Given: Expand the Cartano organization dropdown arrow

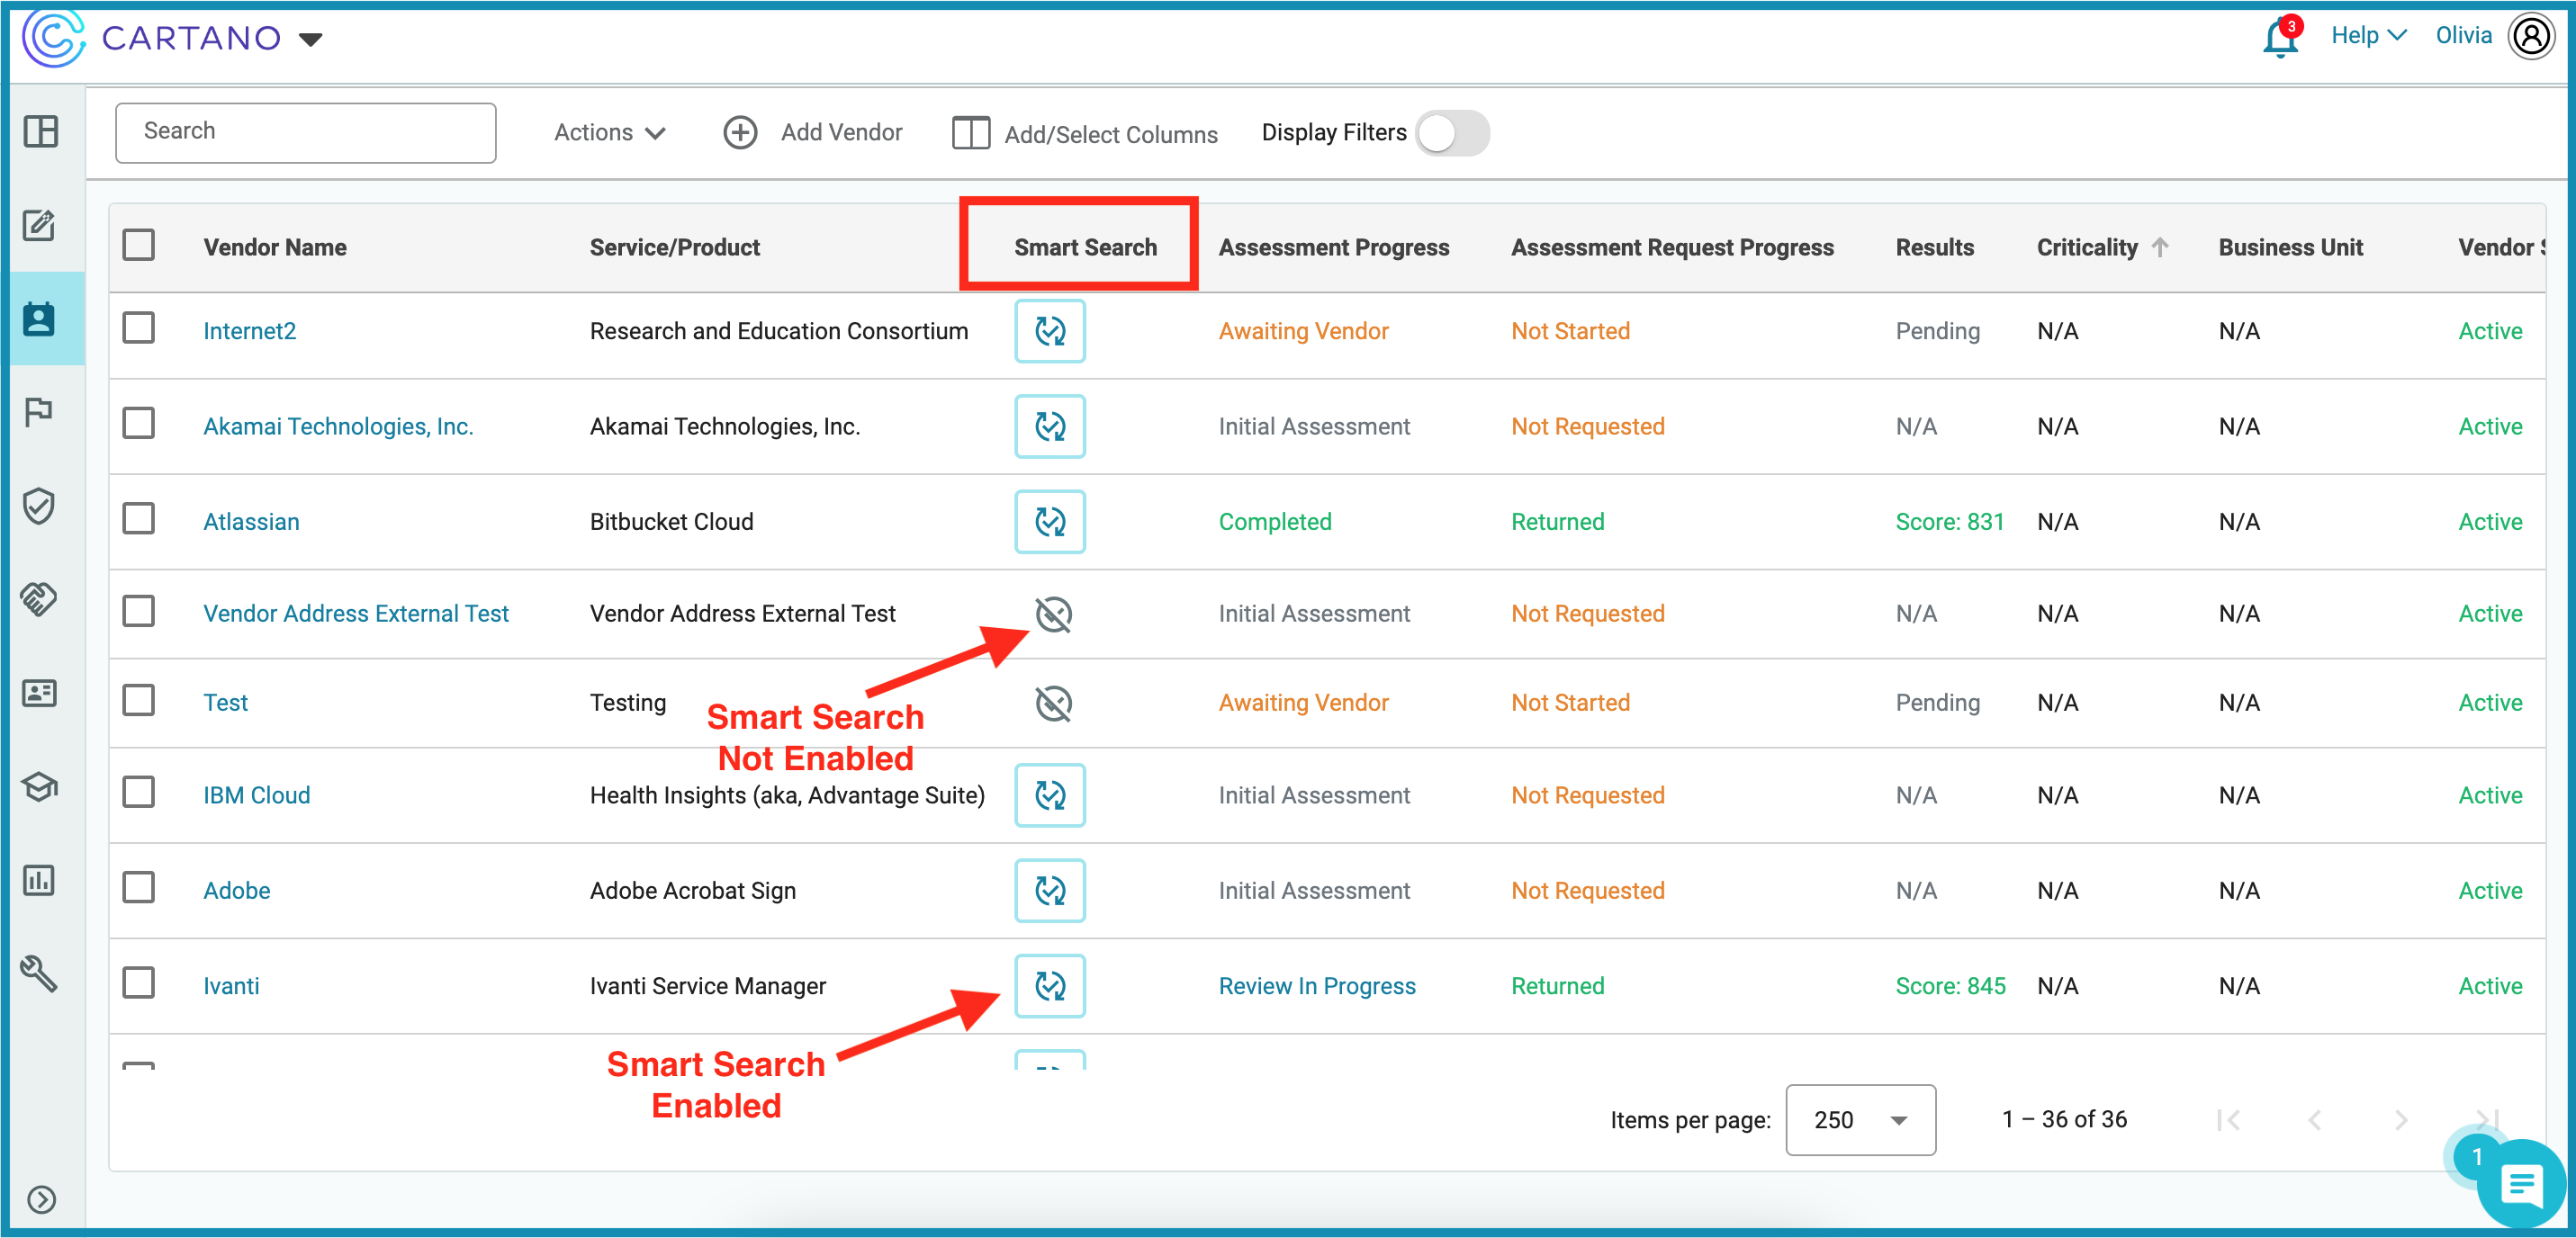Looking at the screenshot, I should pyautogui.click(x=311, y=40).
